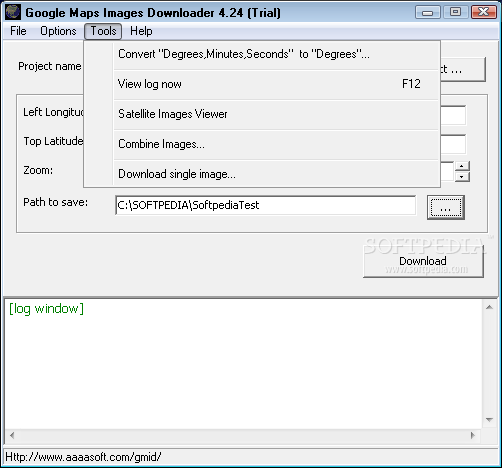
Task: Click the log window scroll down arrow
Action: (x=489, y=420)
